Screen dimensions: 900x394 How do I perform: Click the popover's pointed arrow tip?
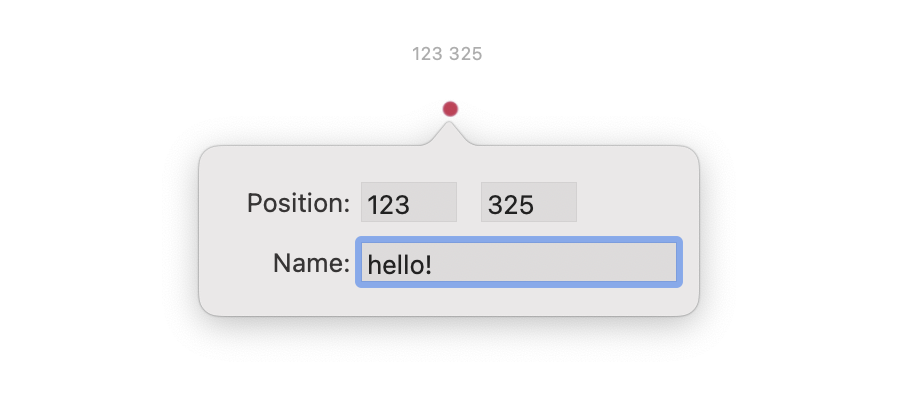point(449,125)
